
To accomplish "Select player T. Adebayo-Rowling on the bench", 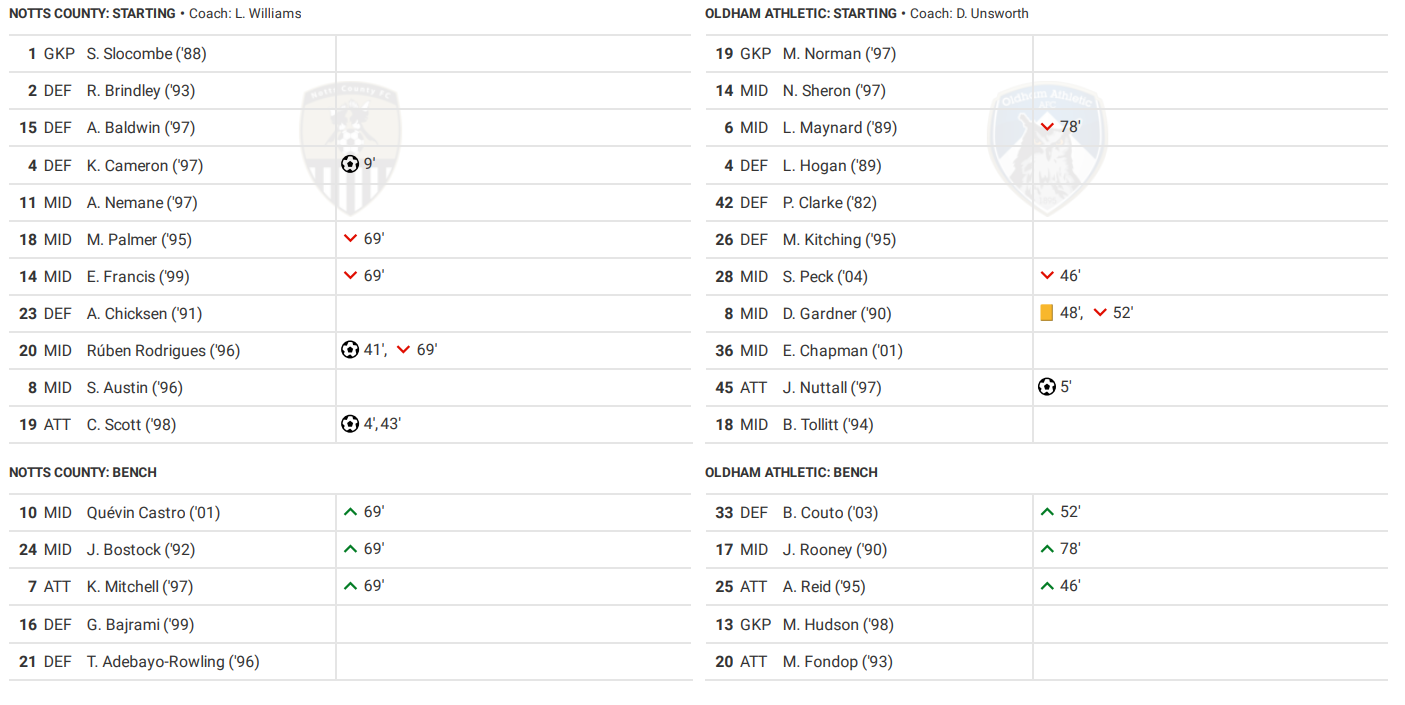I will 173,662.
